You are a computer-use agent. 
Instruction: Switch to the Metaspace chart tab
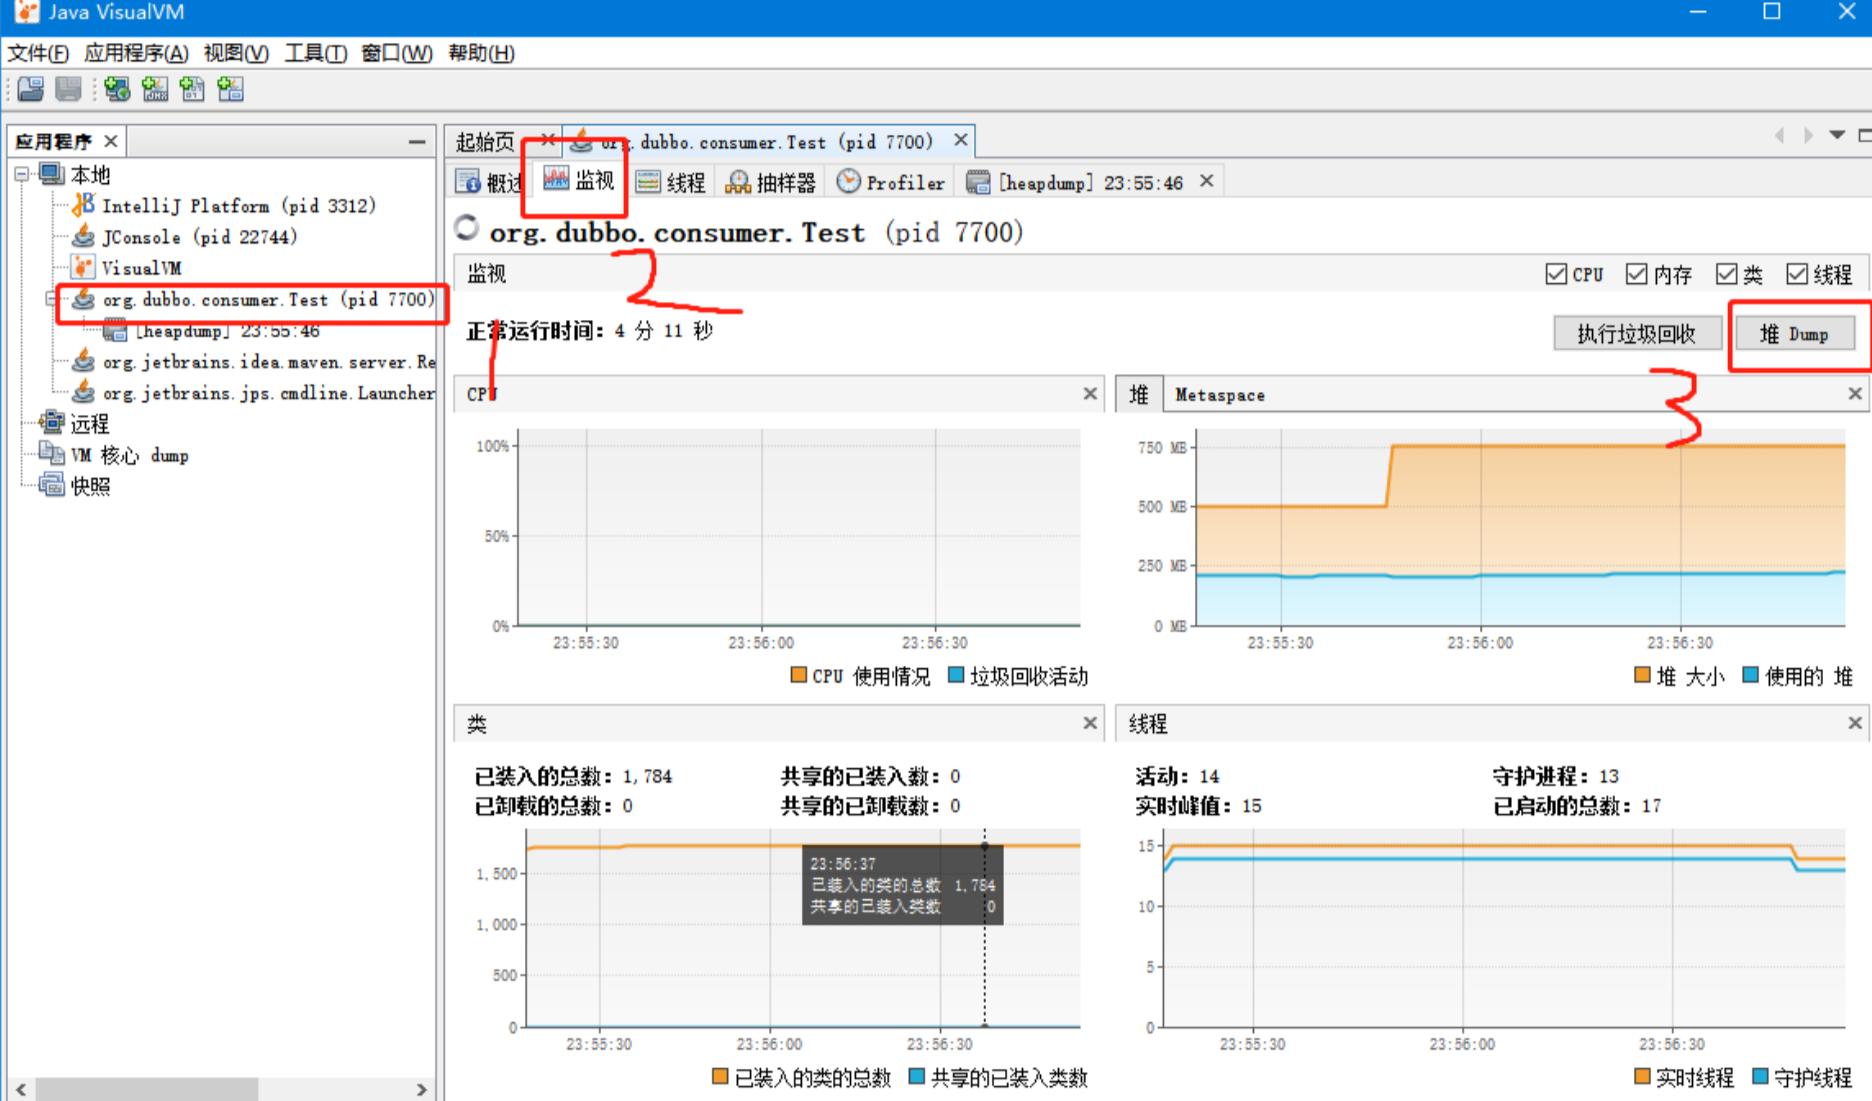click(1220, 395)
